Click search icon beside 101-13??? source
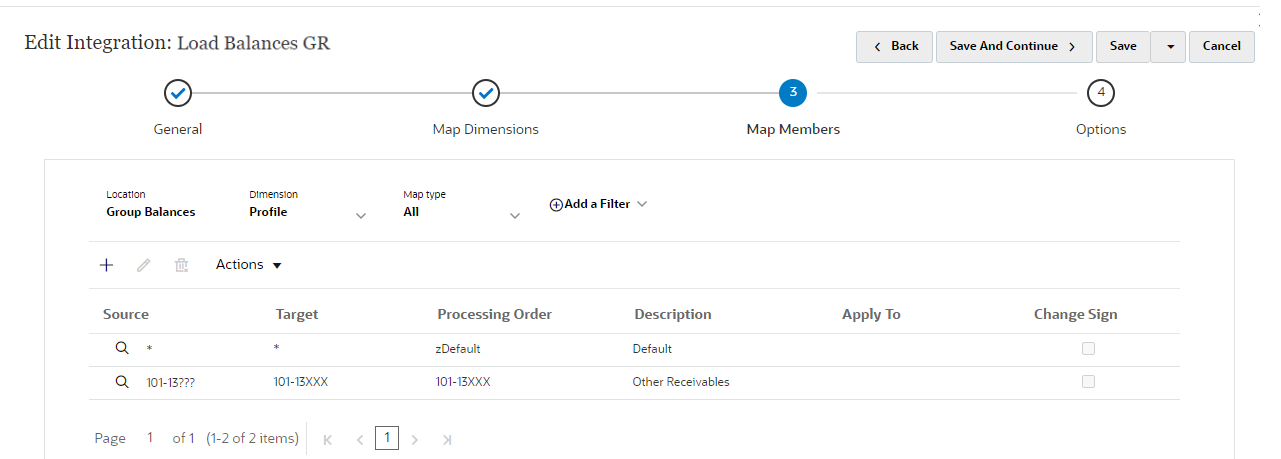1281x459 pixels. point(122,382)
